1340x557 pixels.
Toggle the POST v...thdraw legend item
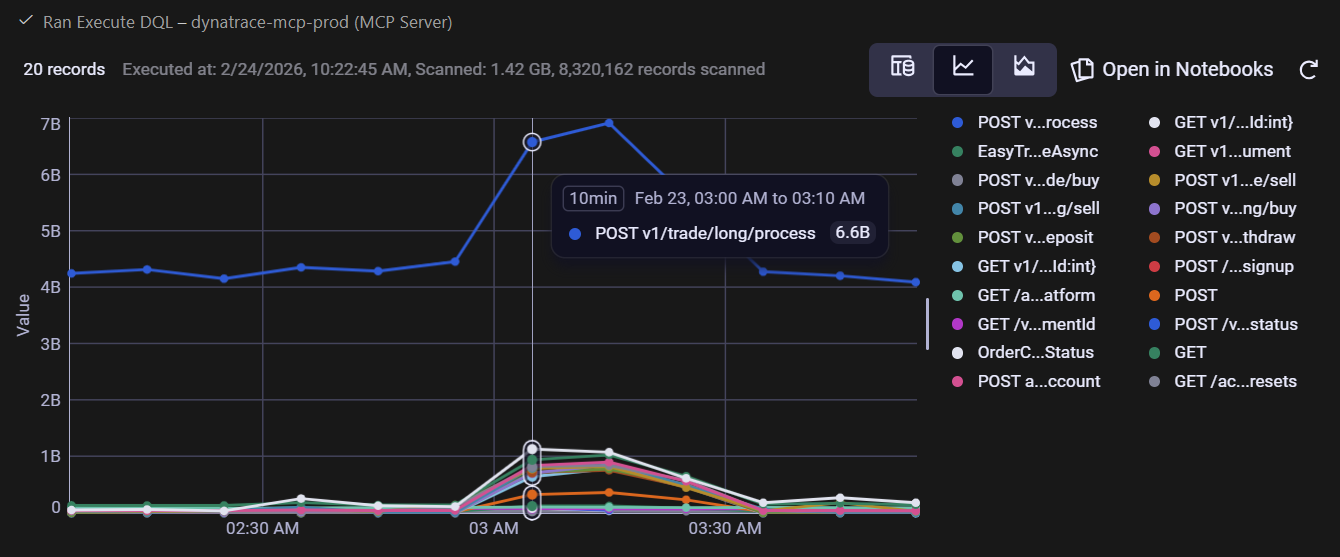pos(1235,238)
